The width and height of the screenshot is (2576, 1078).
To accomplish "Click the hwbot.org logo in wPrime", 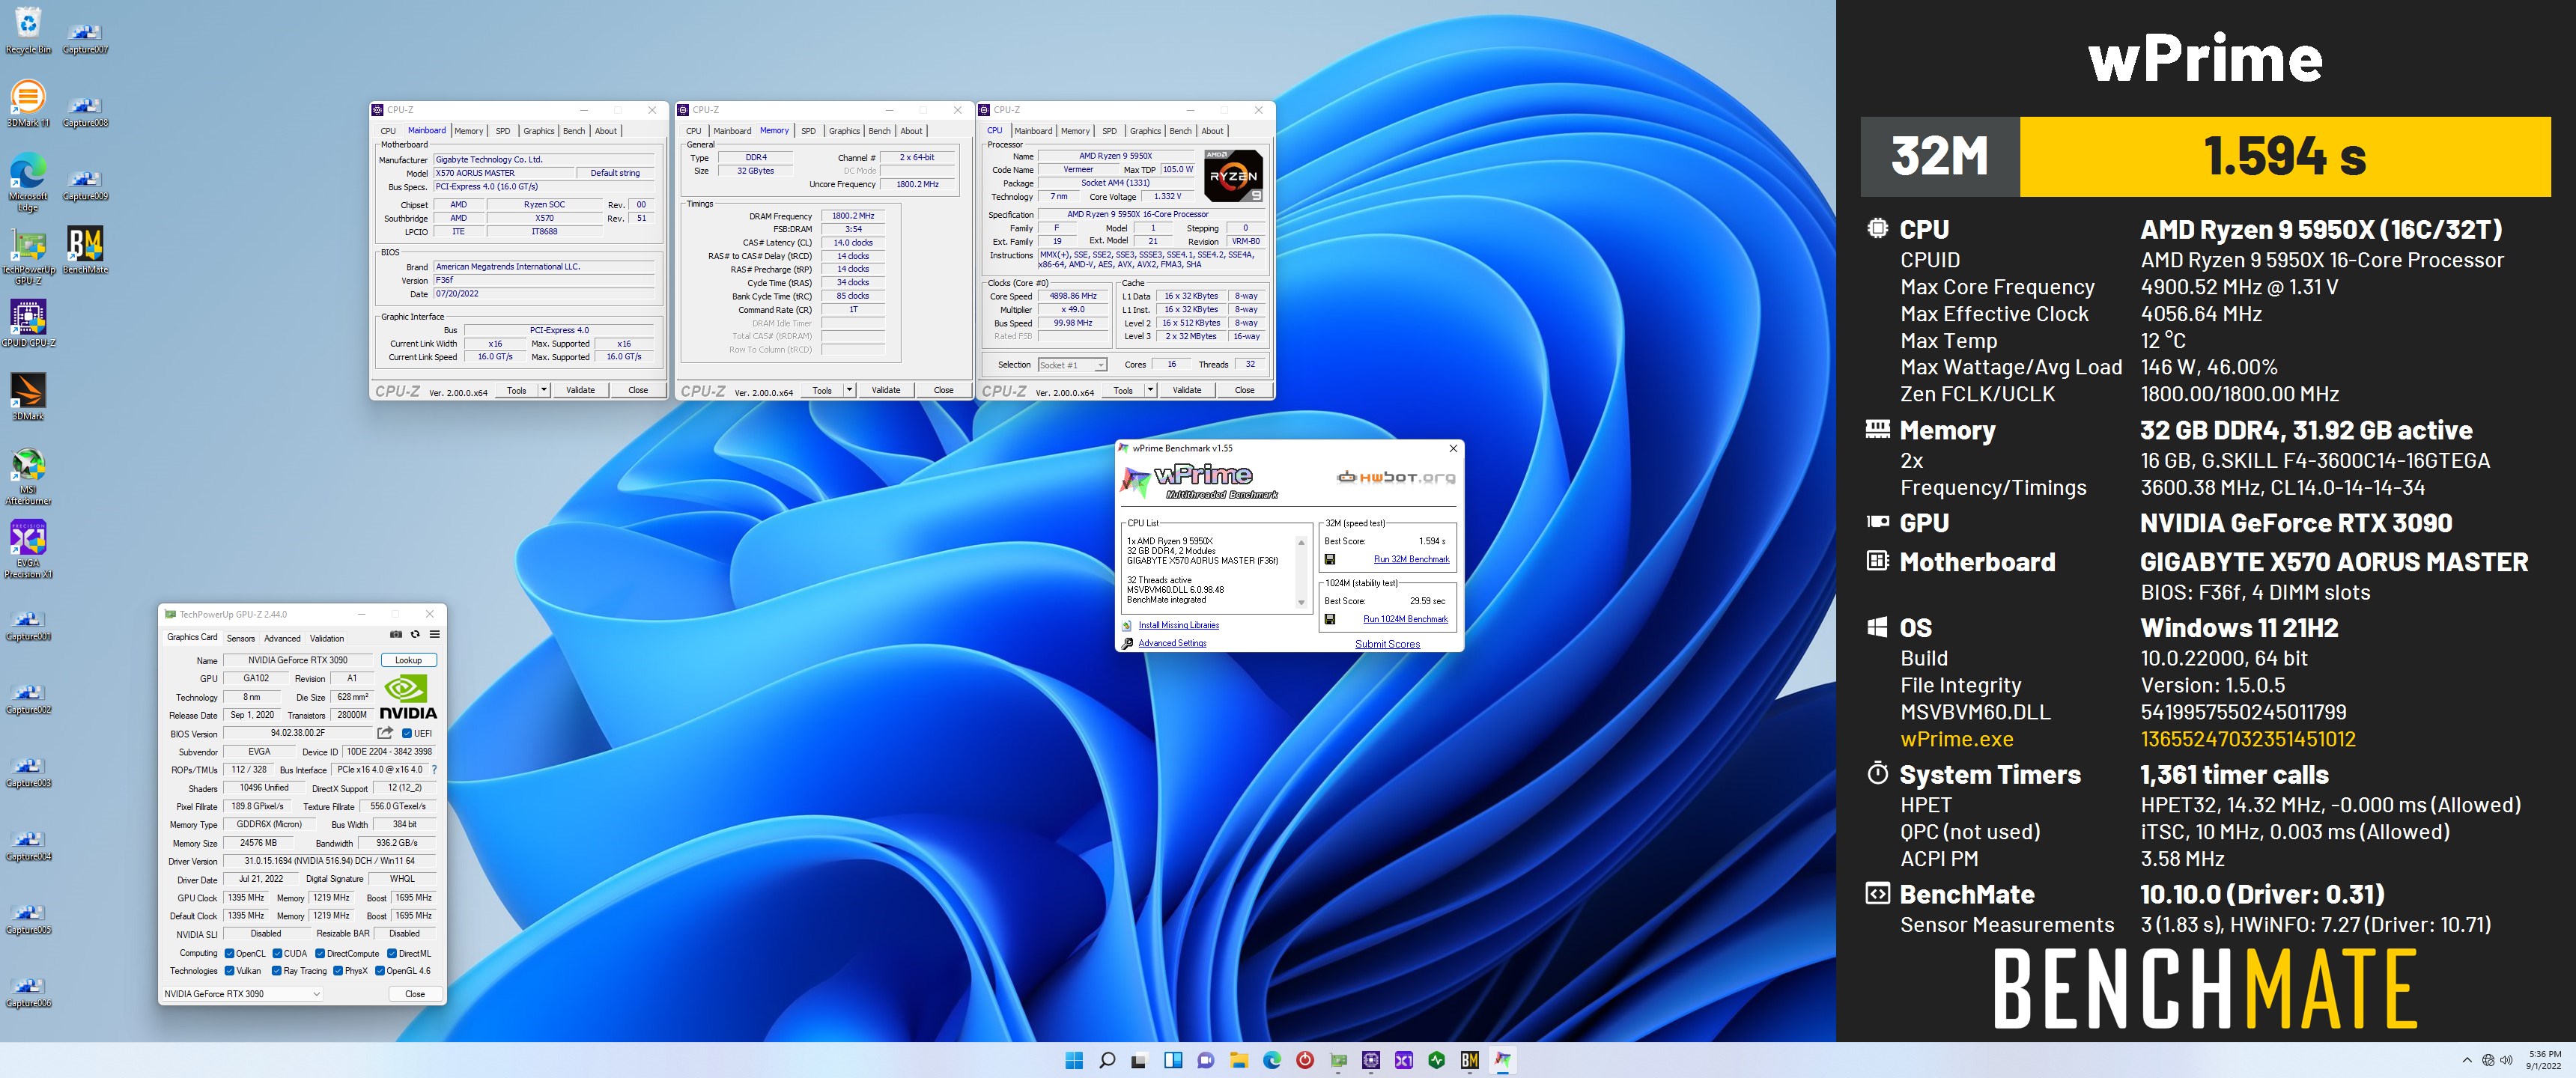I will pos(1396,477).
